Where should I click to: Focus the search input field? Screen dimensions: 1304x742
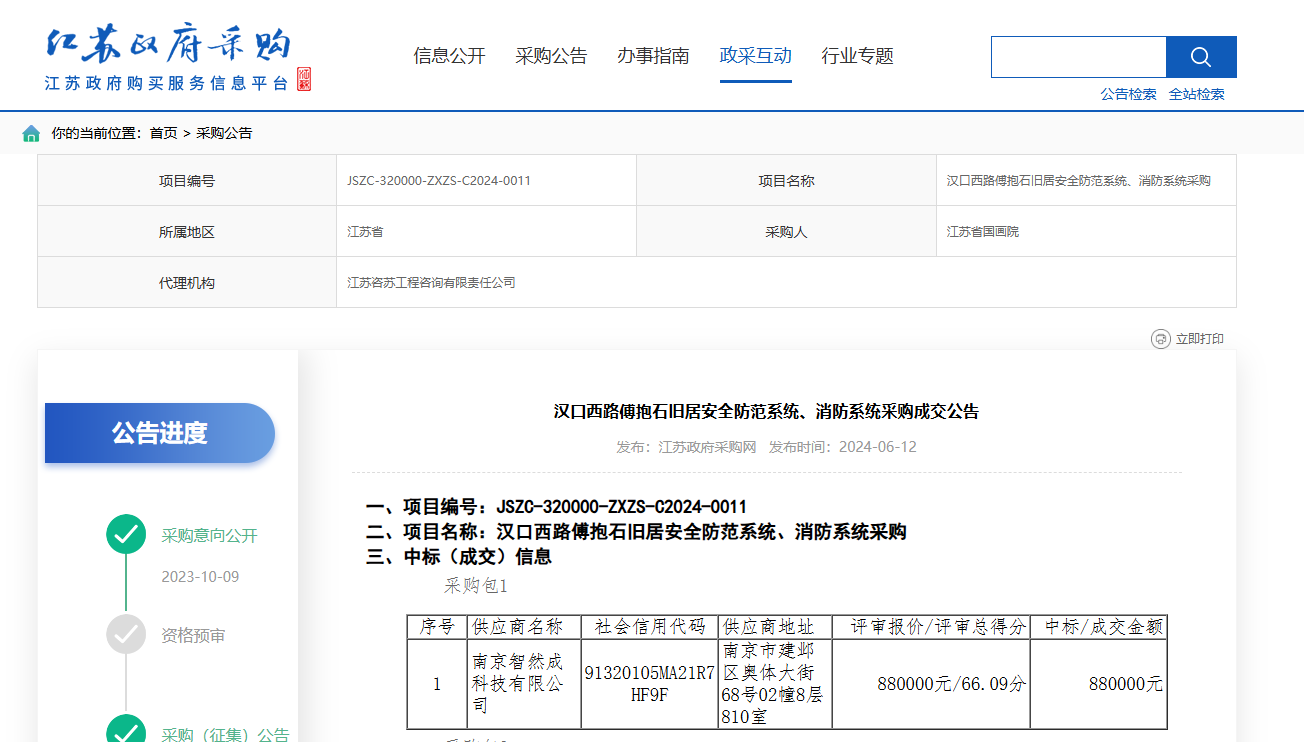1078,57
